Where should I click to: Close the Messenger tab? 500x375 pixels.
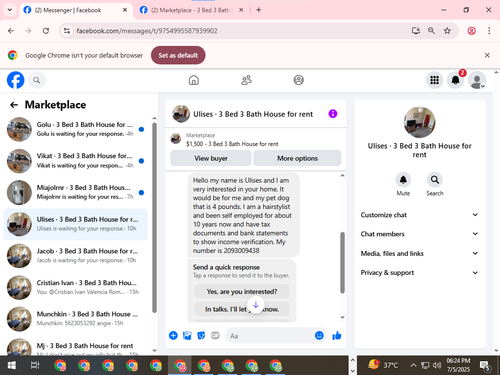125,10
